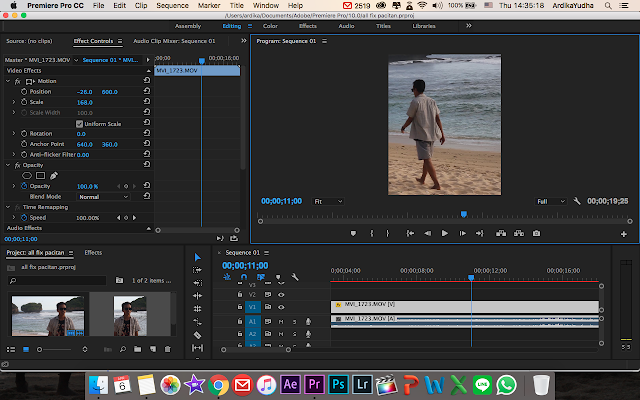Open the Fit zoom level dropdown
This screenshot has width=640, height=400.
pyautogui.click(x=328, y=201)
